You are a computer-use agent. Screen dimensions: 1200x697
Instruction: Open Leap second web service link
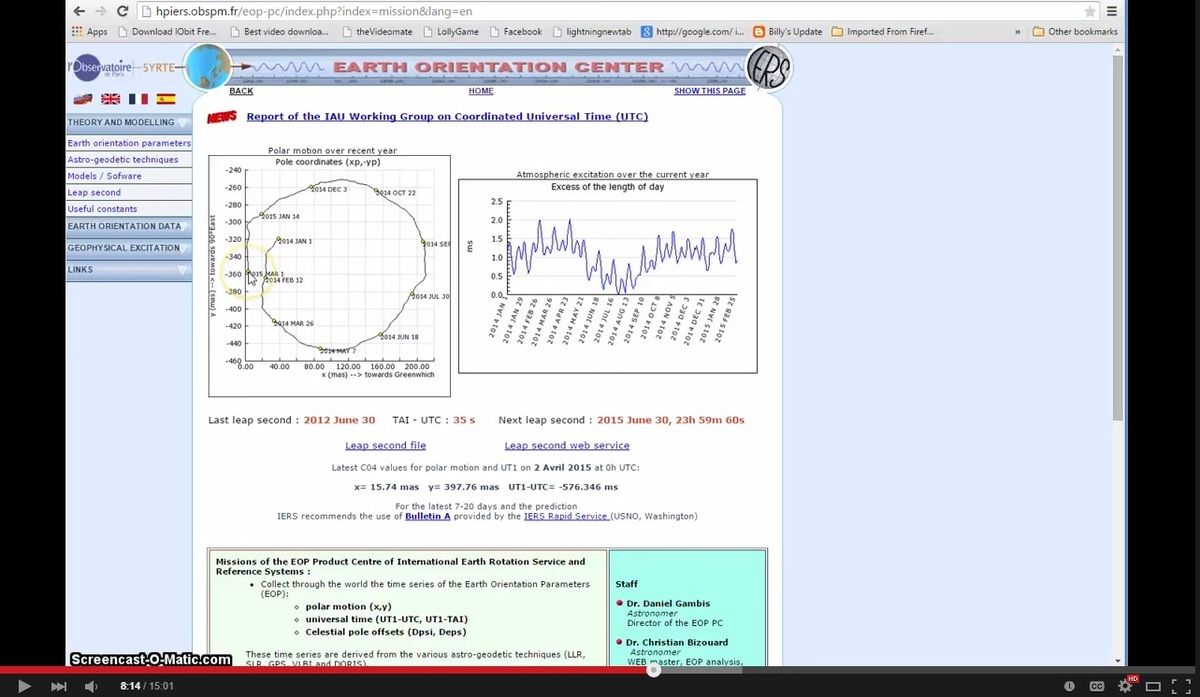coord(567,446)
